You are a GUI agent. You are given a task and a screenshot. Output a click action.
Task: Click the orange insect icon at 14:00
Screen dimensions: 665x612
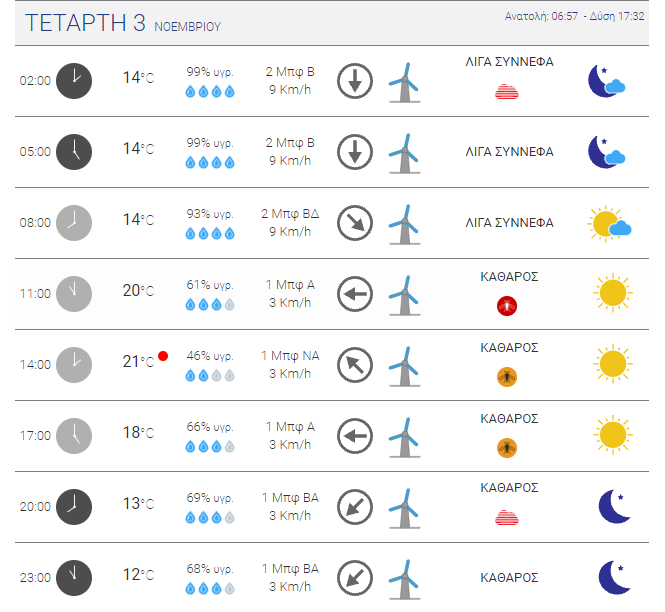click(x=506, y=377)
